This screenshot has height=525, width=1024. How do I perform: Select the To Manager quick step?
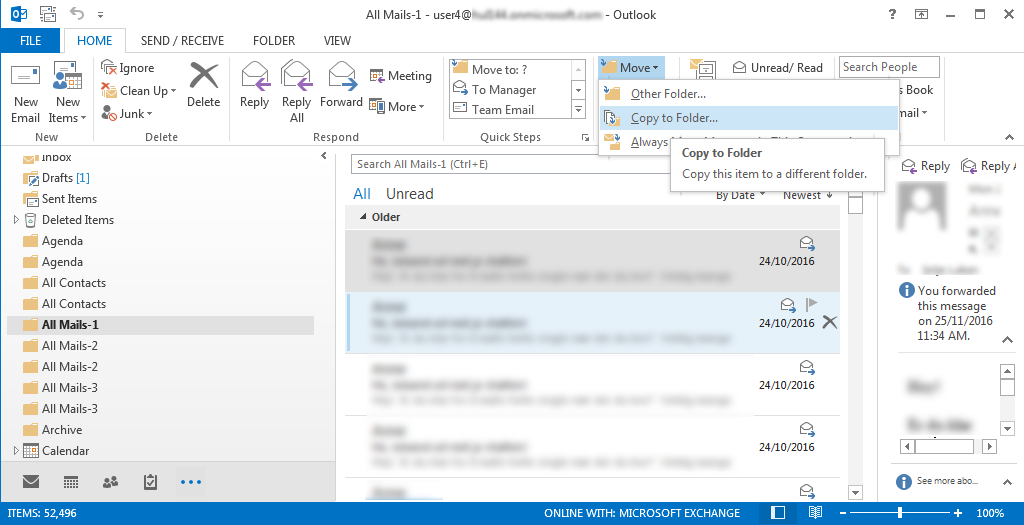point(511,89)
